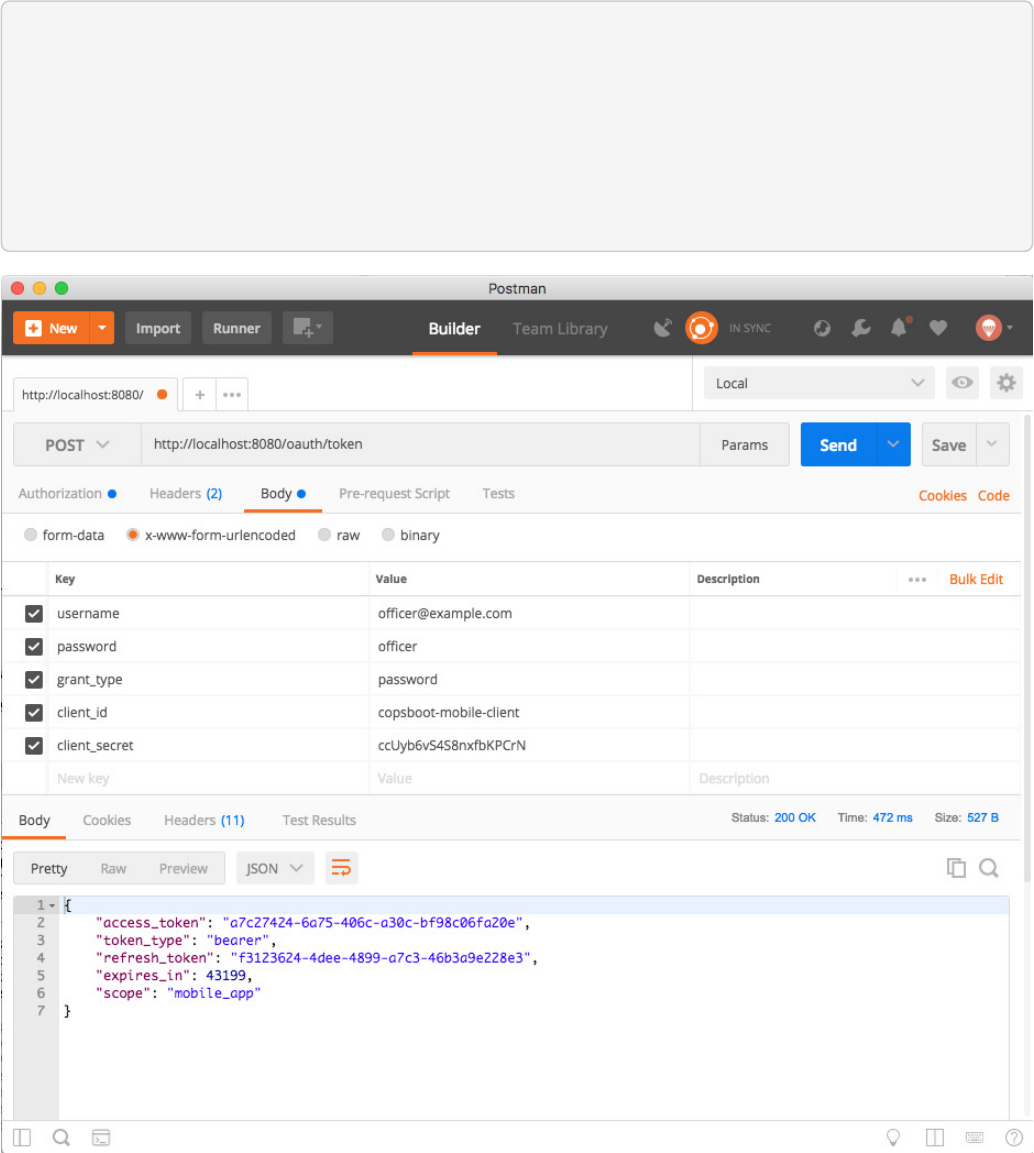Click environment quick look eye icon
Image resolution: width=1034 pixels, height=1153 pixels.
[962, 382]
